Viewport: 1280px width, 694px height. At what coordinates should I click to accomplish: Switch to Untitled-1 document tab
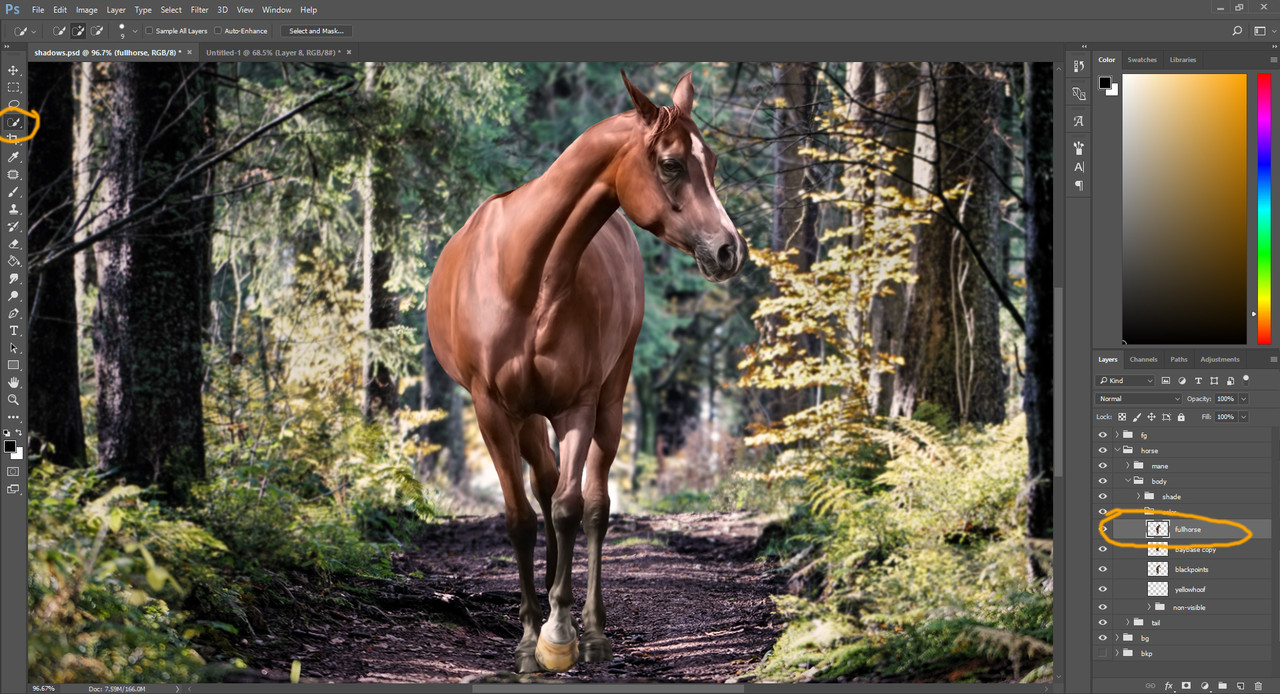click(272, 52)
